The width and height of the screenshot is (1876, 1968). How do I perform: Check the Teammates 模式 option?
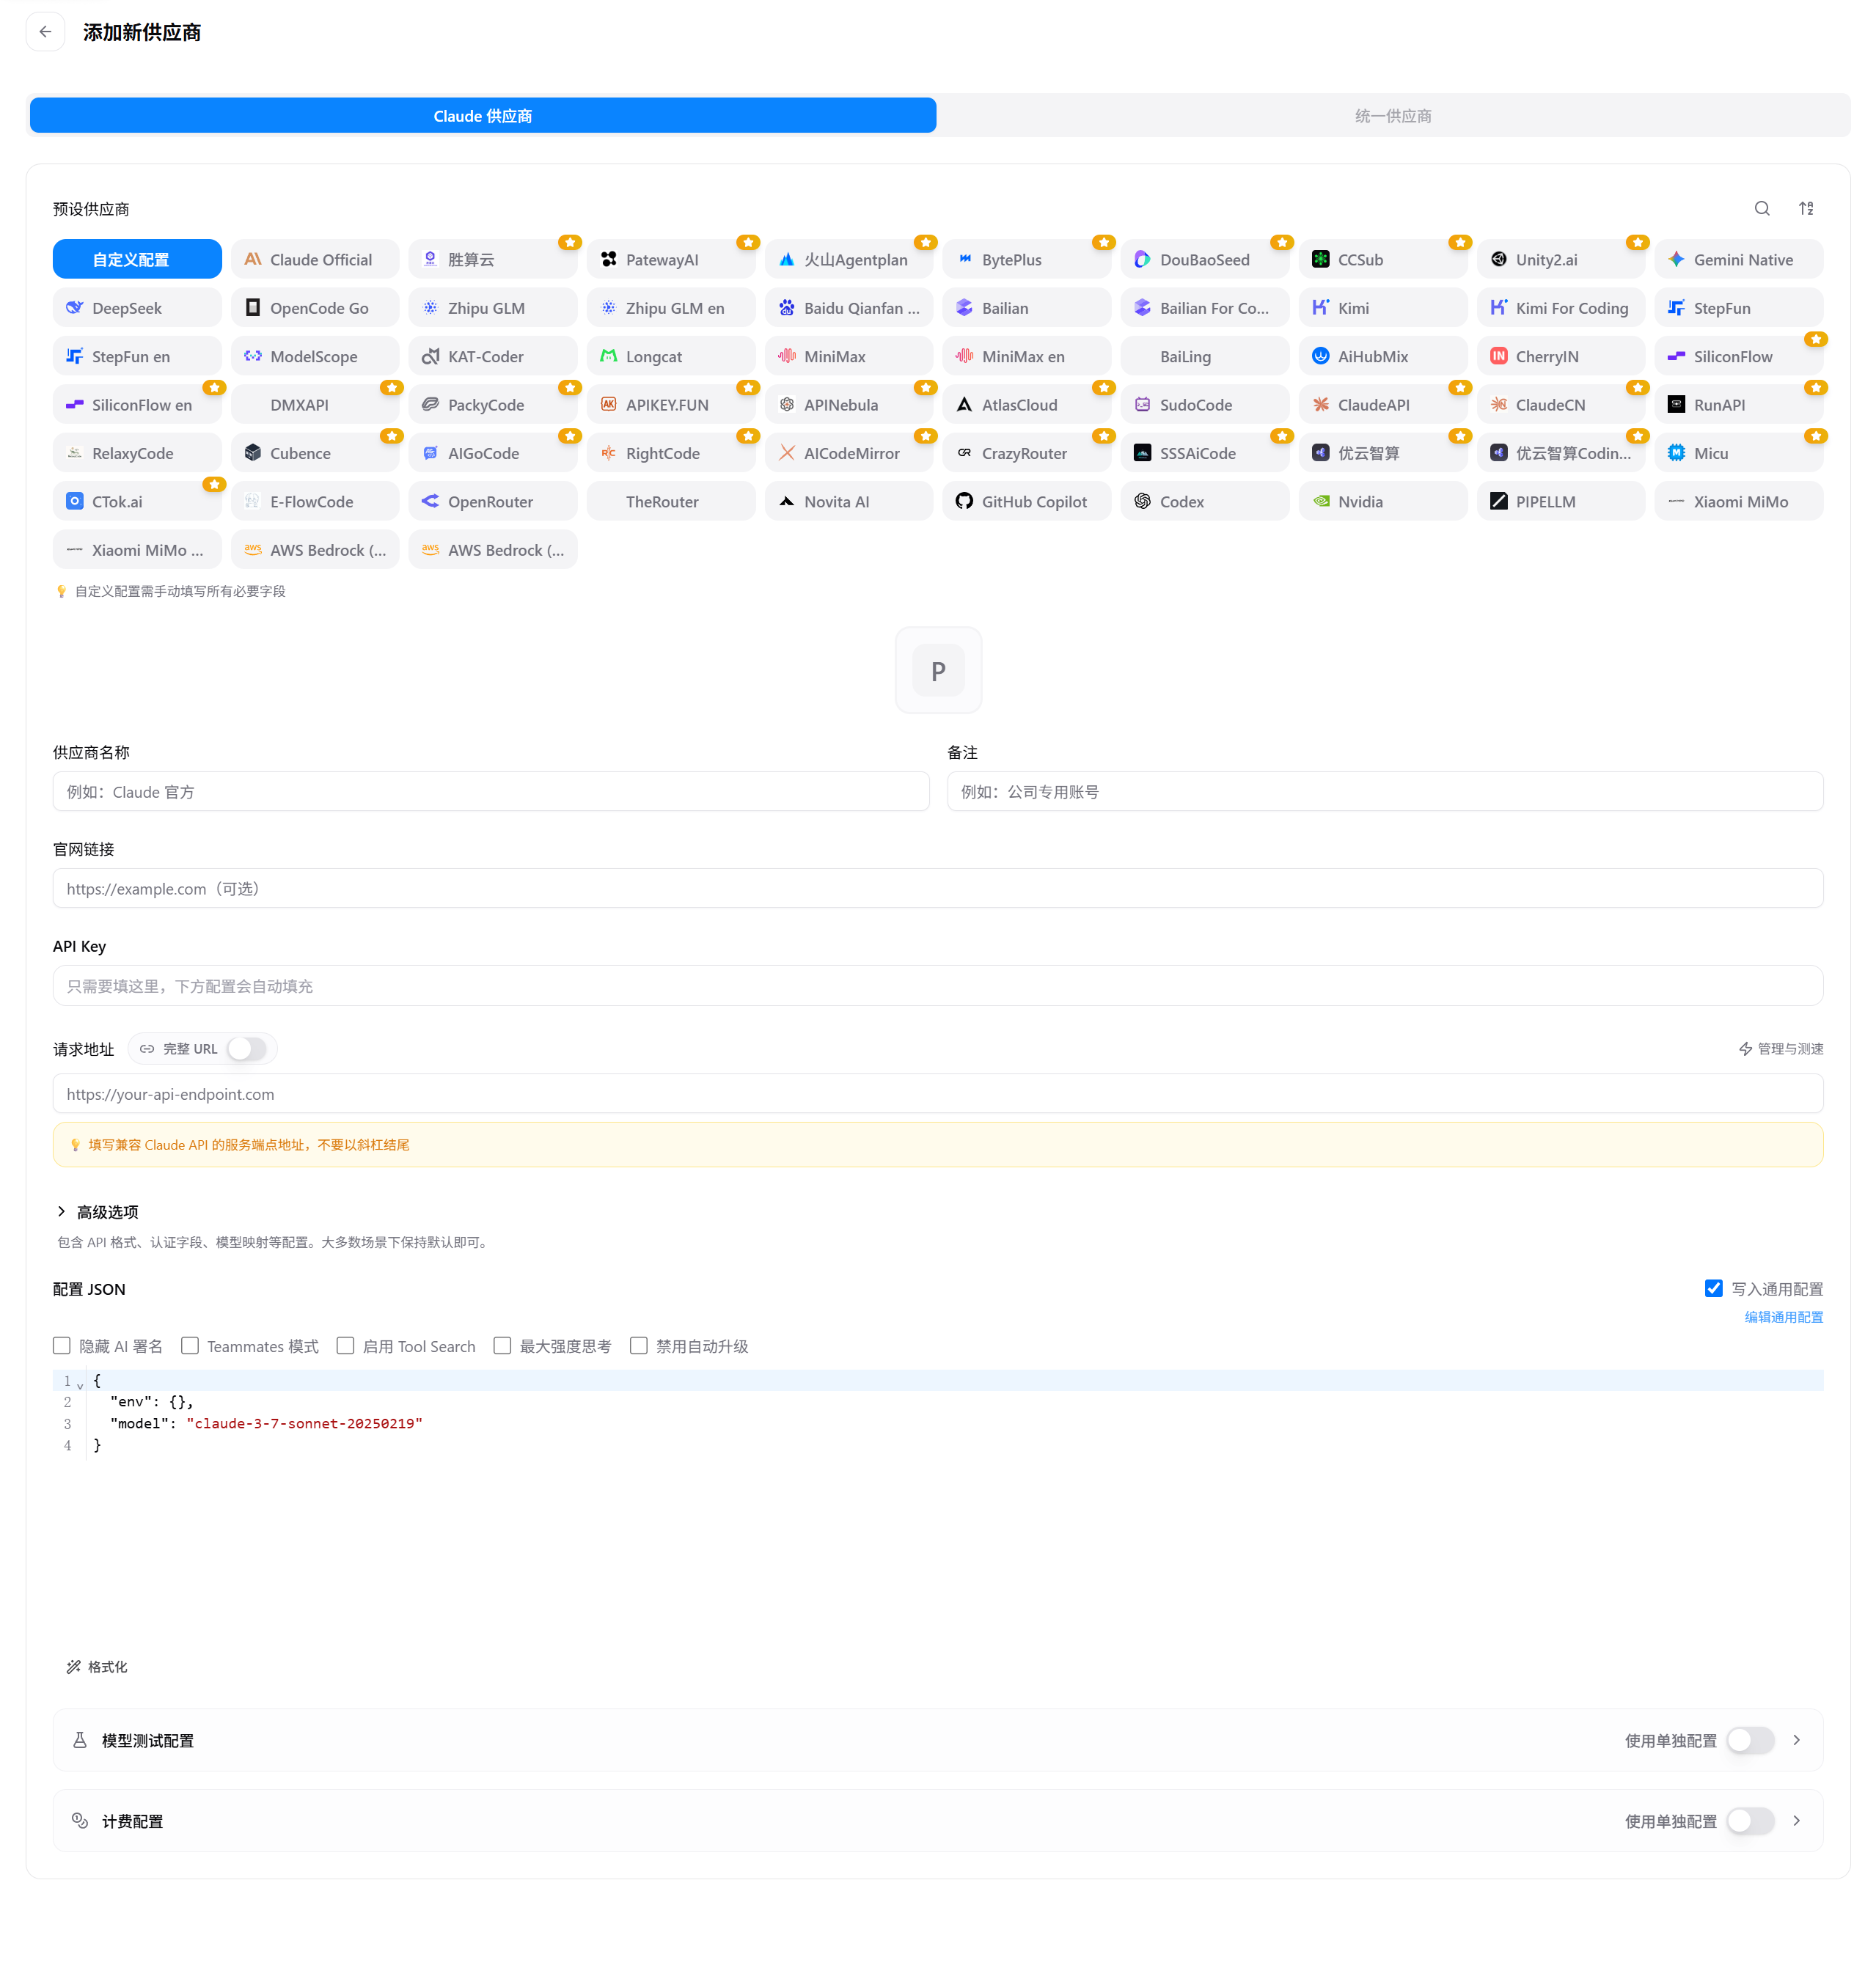(190, 1346)
